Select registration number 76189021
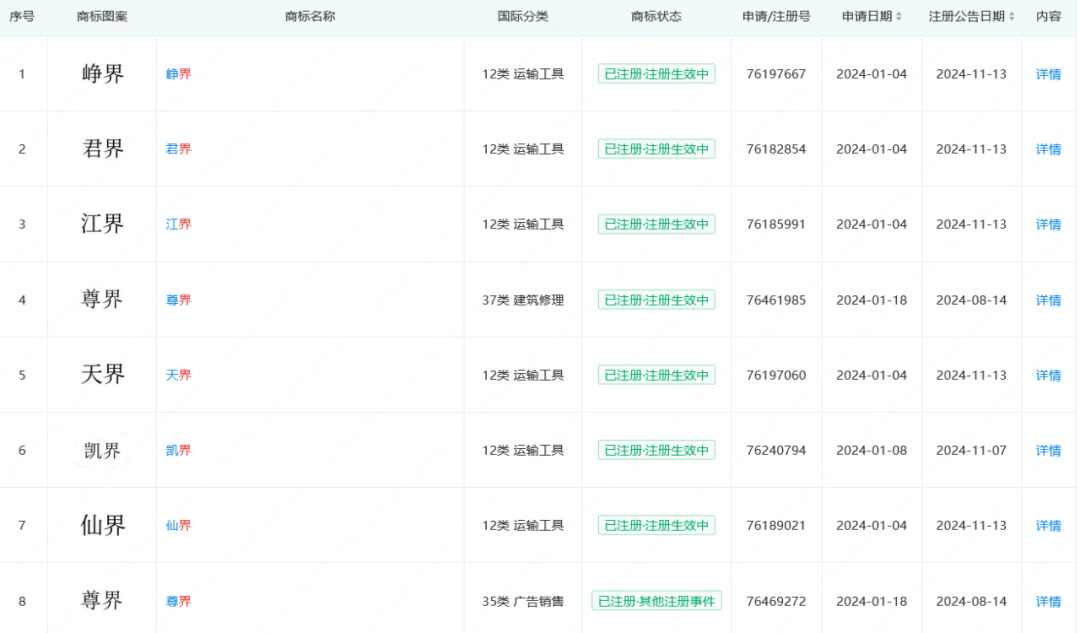This screenshot has height=633, width=1080. click(x=776, y=525)
